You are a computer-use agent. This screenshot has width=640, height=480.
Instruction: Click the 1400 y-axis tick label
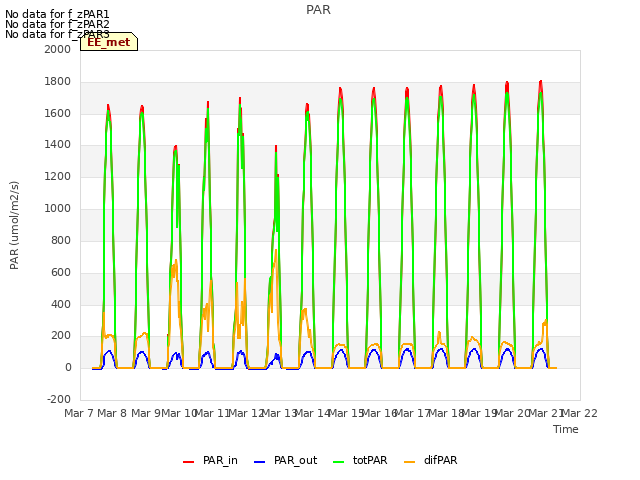coord(58,144)
